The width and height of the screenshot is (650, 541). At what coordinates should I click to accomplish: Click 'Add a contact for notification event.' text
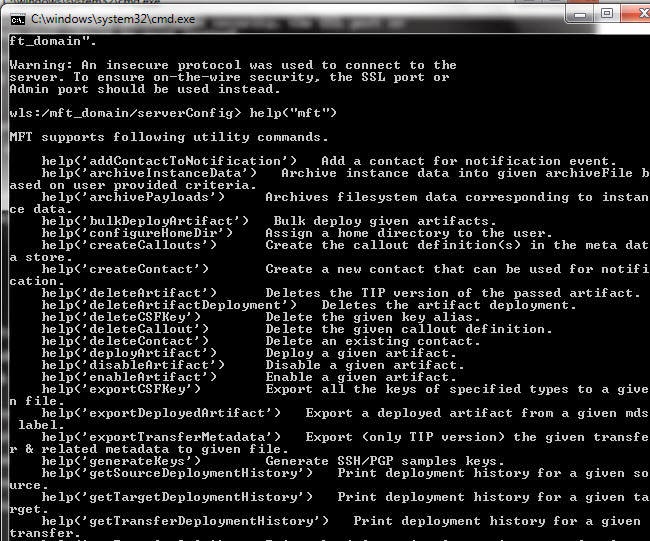(x=469, y=161)
